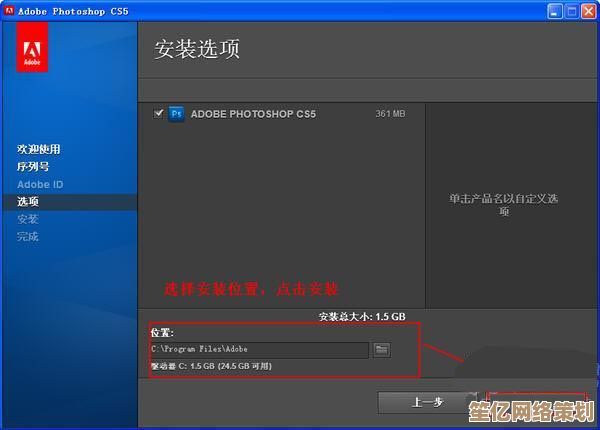The height and width of the screenshot is (430, 600).
Task: Uncheck the Adobe Photoshop CS5 component checkbox
Action: (158, 114)
